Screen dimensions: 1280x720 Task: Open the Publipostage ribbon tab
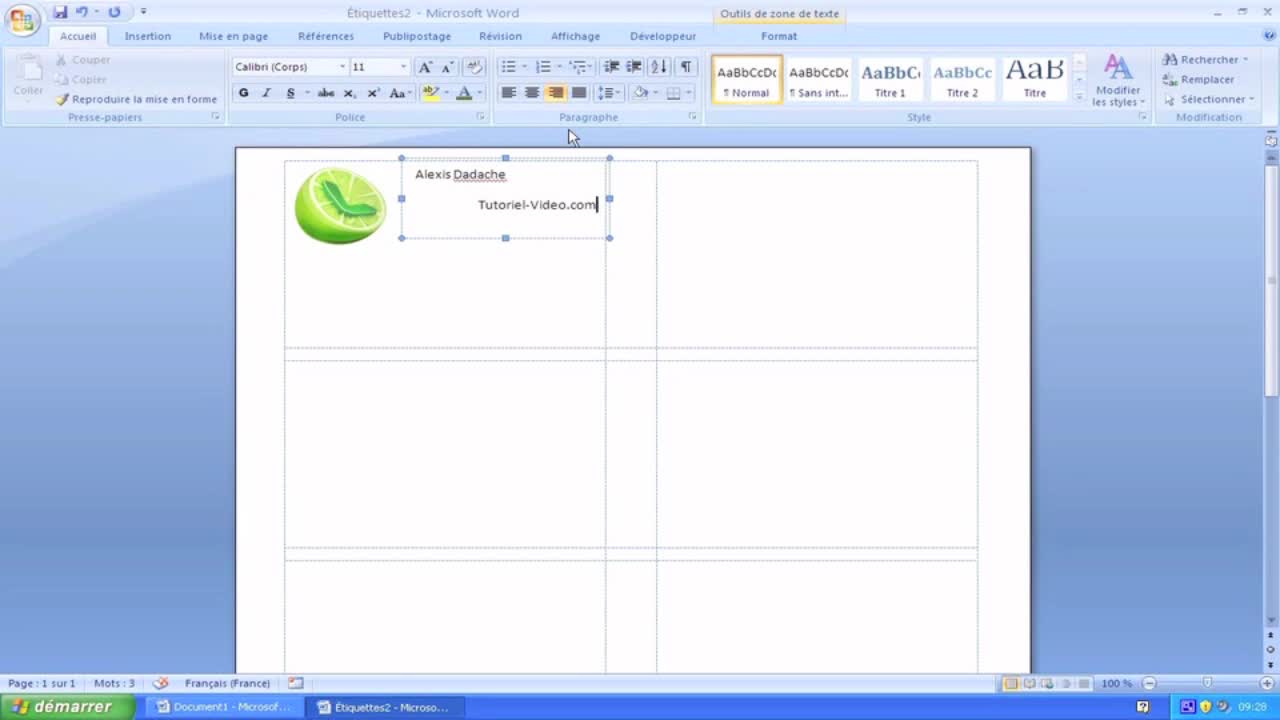click(x=416, y=36)
